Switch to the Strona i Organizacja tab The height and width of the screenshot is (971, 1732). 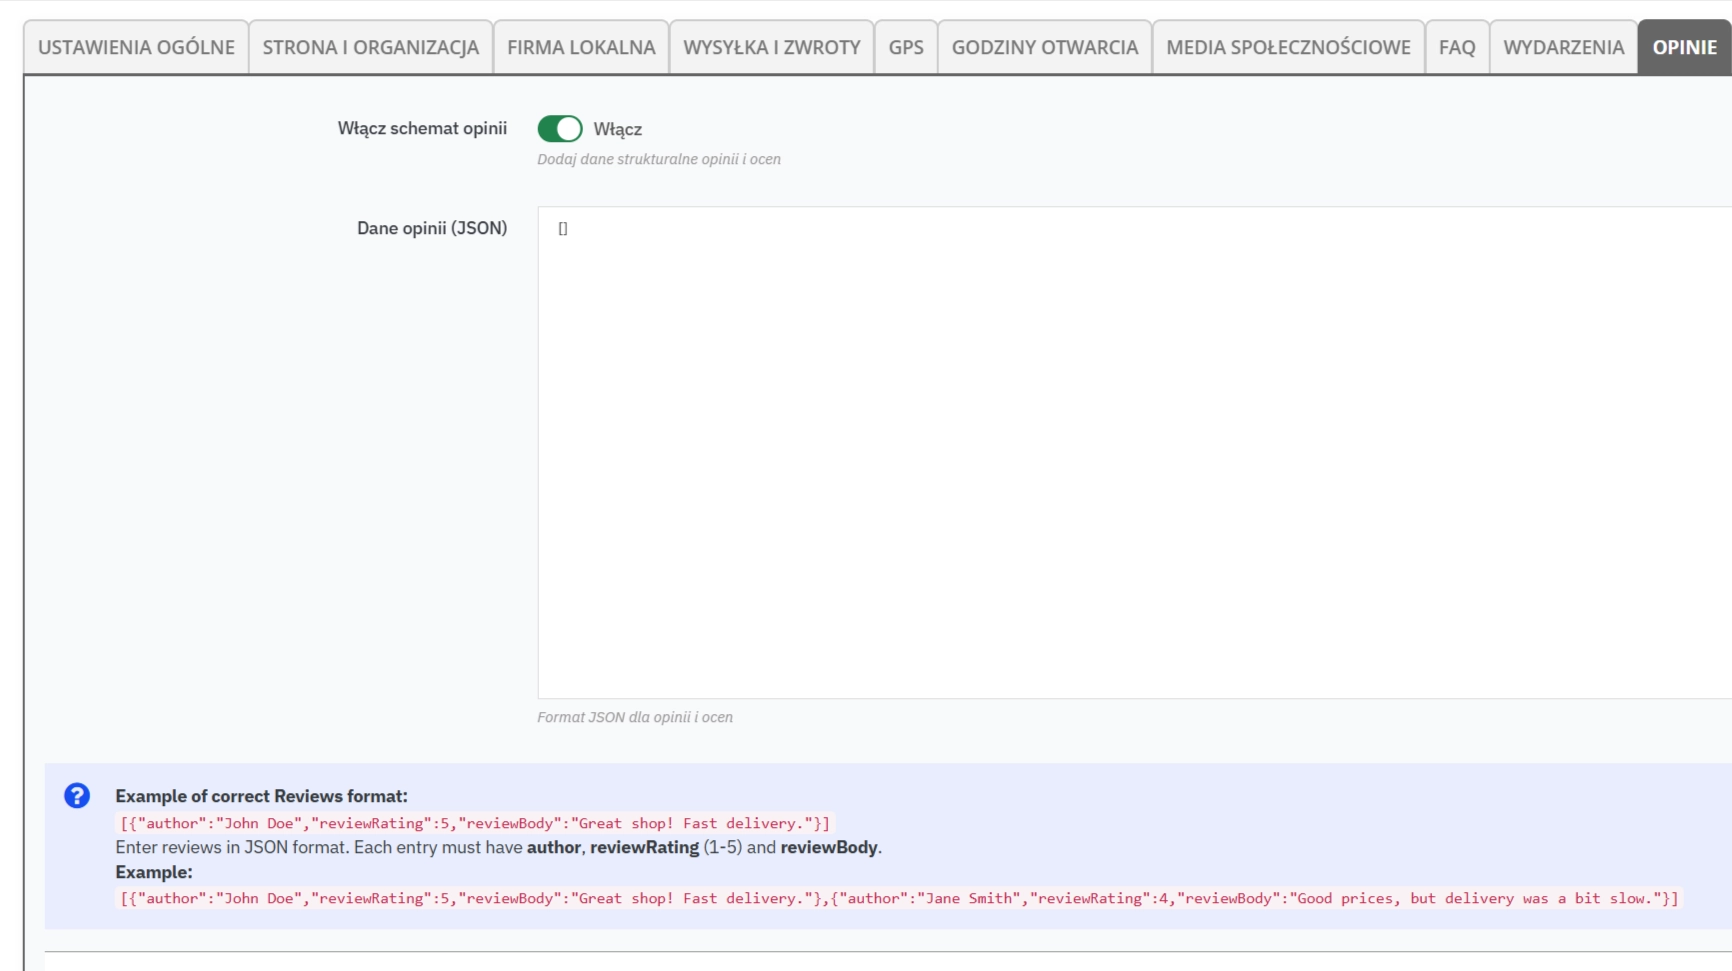point(370,47)
